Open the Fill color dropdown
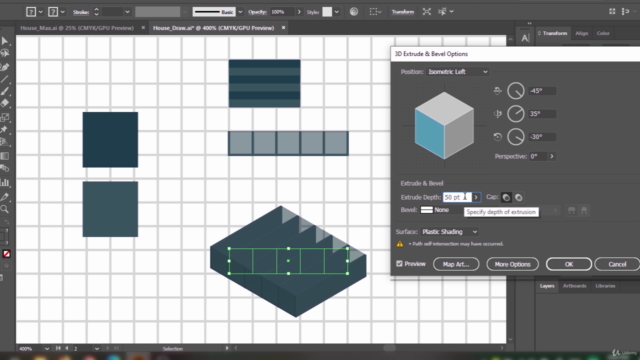640x360 pixels. (x=40, y=12)
